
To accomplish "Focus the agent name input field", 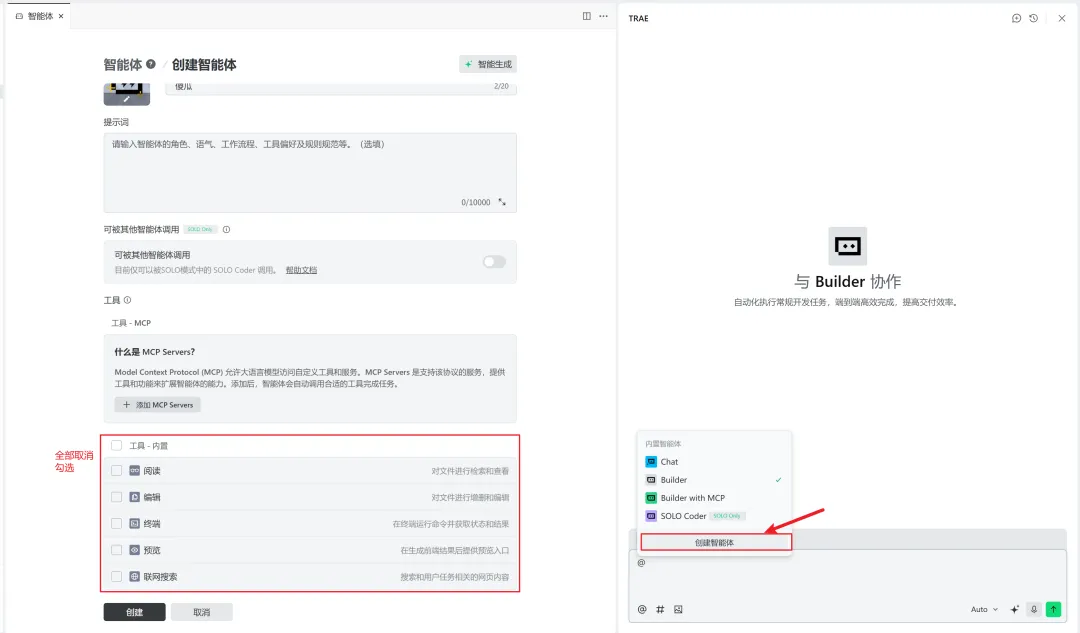I will pyautogui.click(x=341, y=87).
